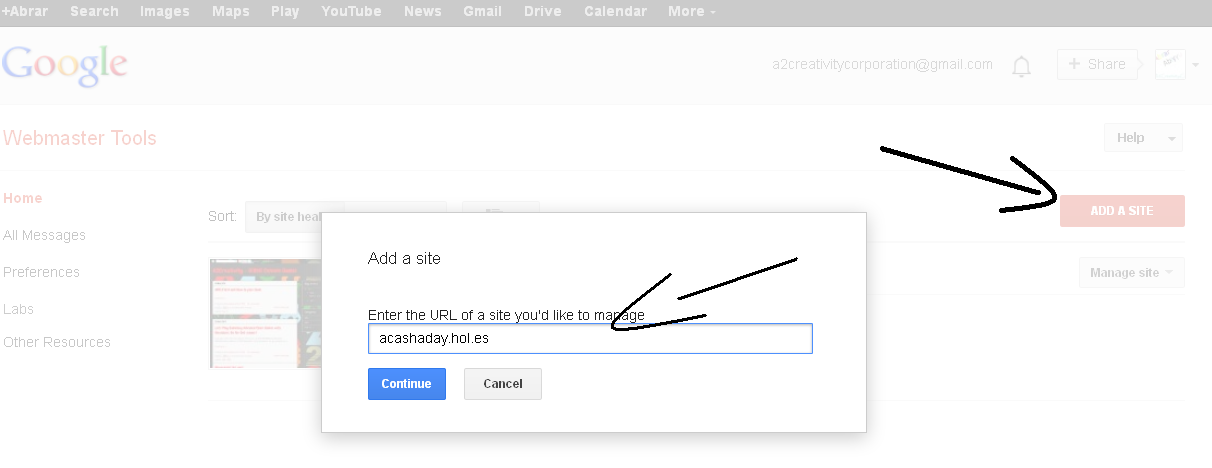Click the site URL input field
The height and width of the screenshot is (468, 1212).
[x=590, y=338]
